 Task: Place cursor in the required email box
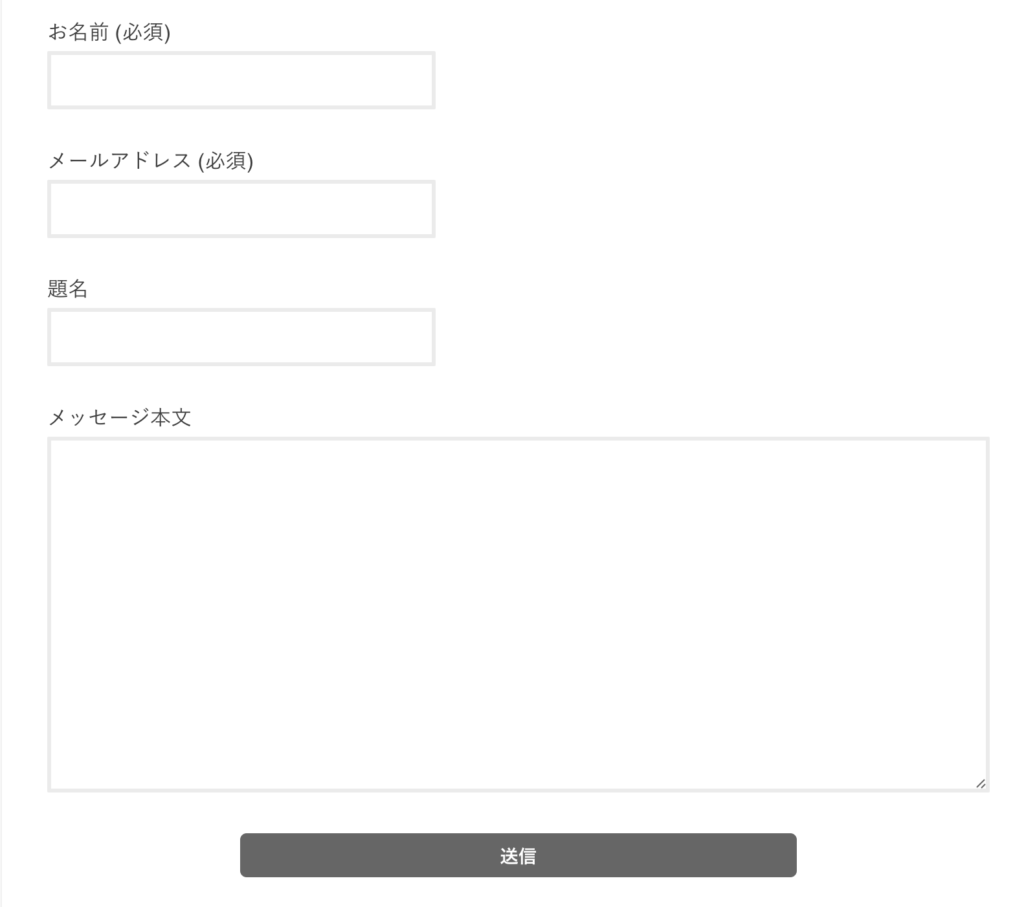[241, 209]
